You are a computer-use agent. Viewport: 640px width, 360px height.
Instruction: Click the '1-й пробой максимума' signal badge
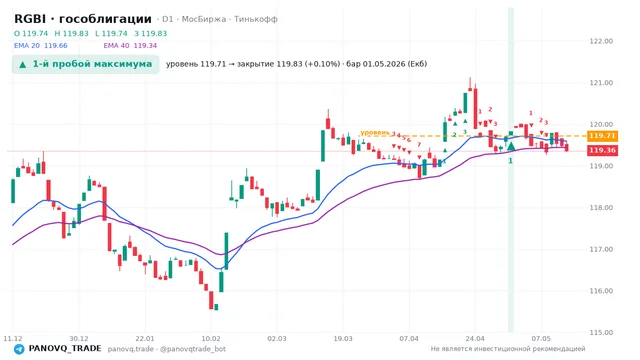85,64
